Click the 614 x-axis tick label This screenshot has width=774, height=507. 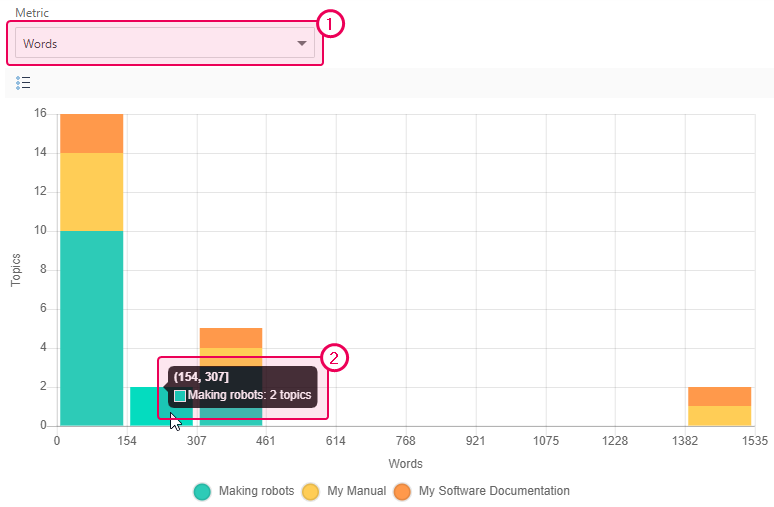[x=336, y=440]
